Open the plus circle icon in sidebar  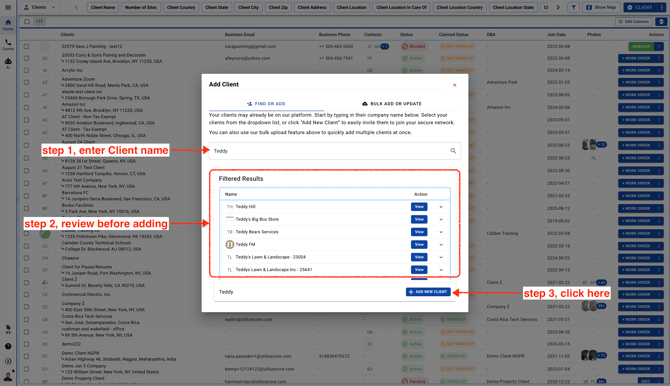8,361
